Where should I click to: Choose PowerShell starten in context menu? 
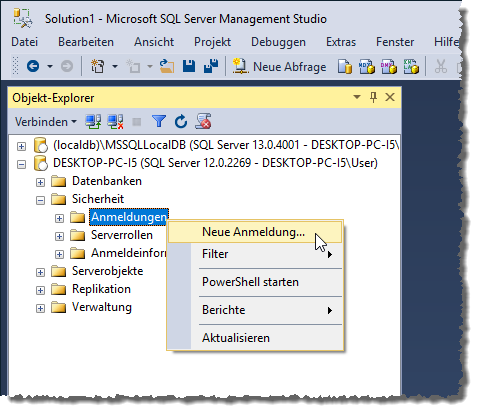255,282
